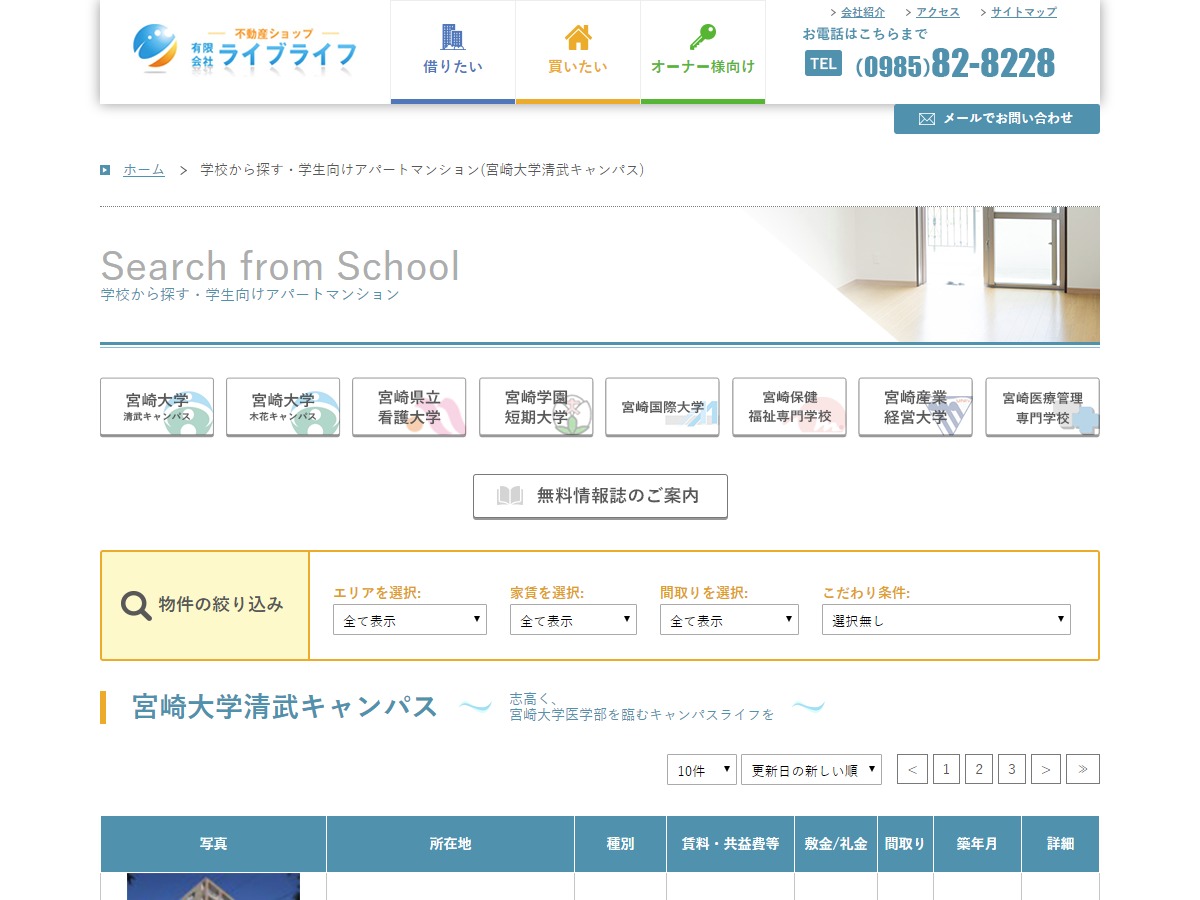The width and height of the screenshot is (1200, 900).
Task: Open the こだわり条件 dropdown
Action: pyautogui.click(x=946, y=620)
